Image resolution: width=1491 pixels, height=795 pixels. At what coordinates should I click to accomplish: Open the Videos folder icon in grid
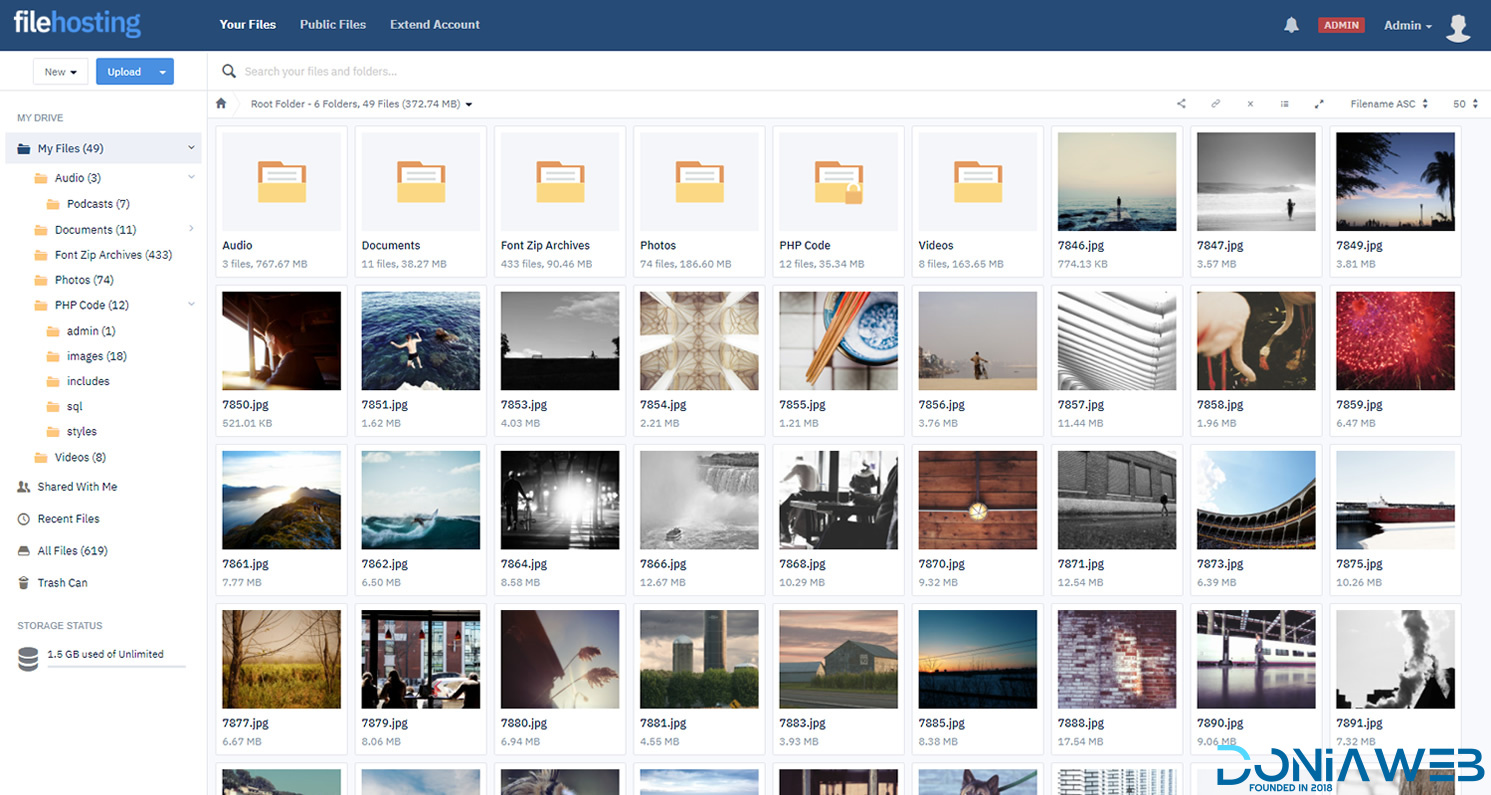pyautogui.click(x=978, y=182)
